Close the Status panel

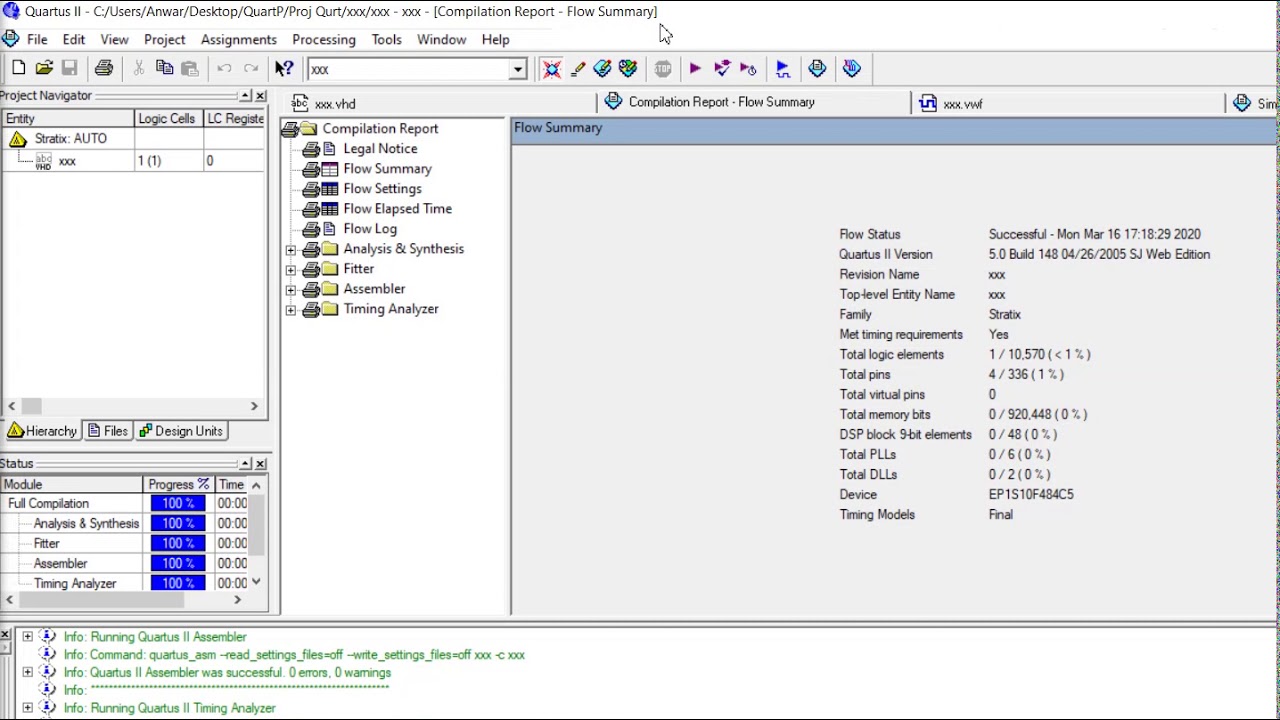(x=261, y=464)
